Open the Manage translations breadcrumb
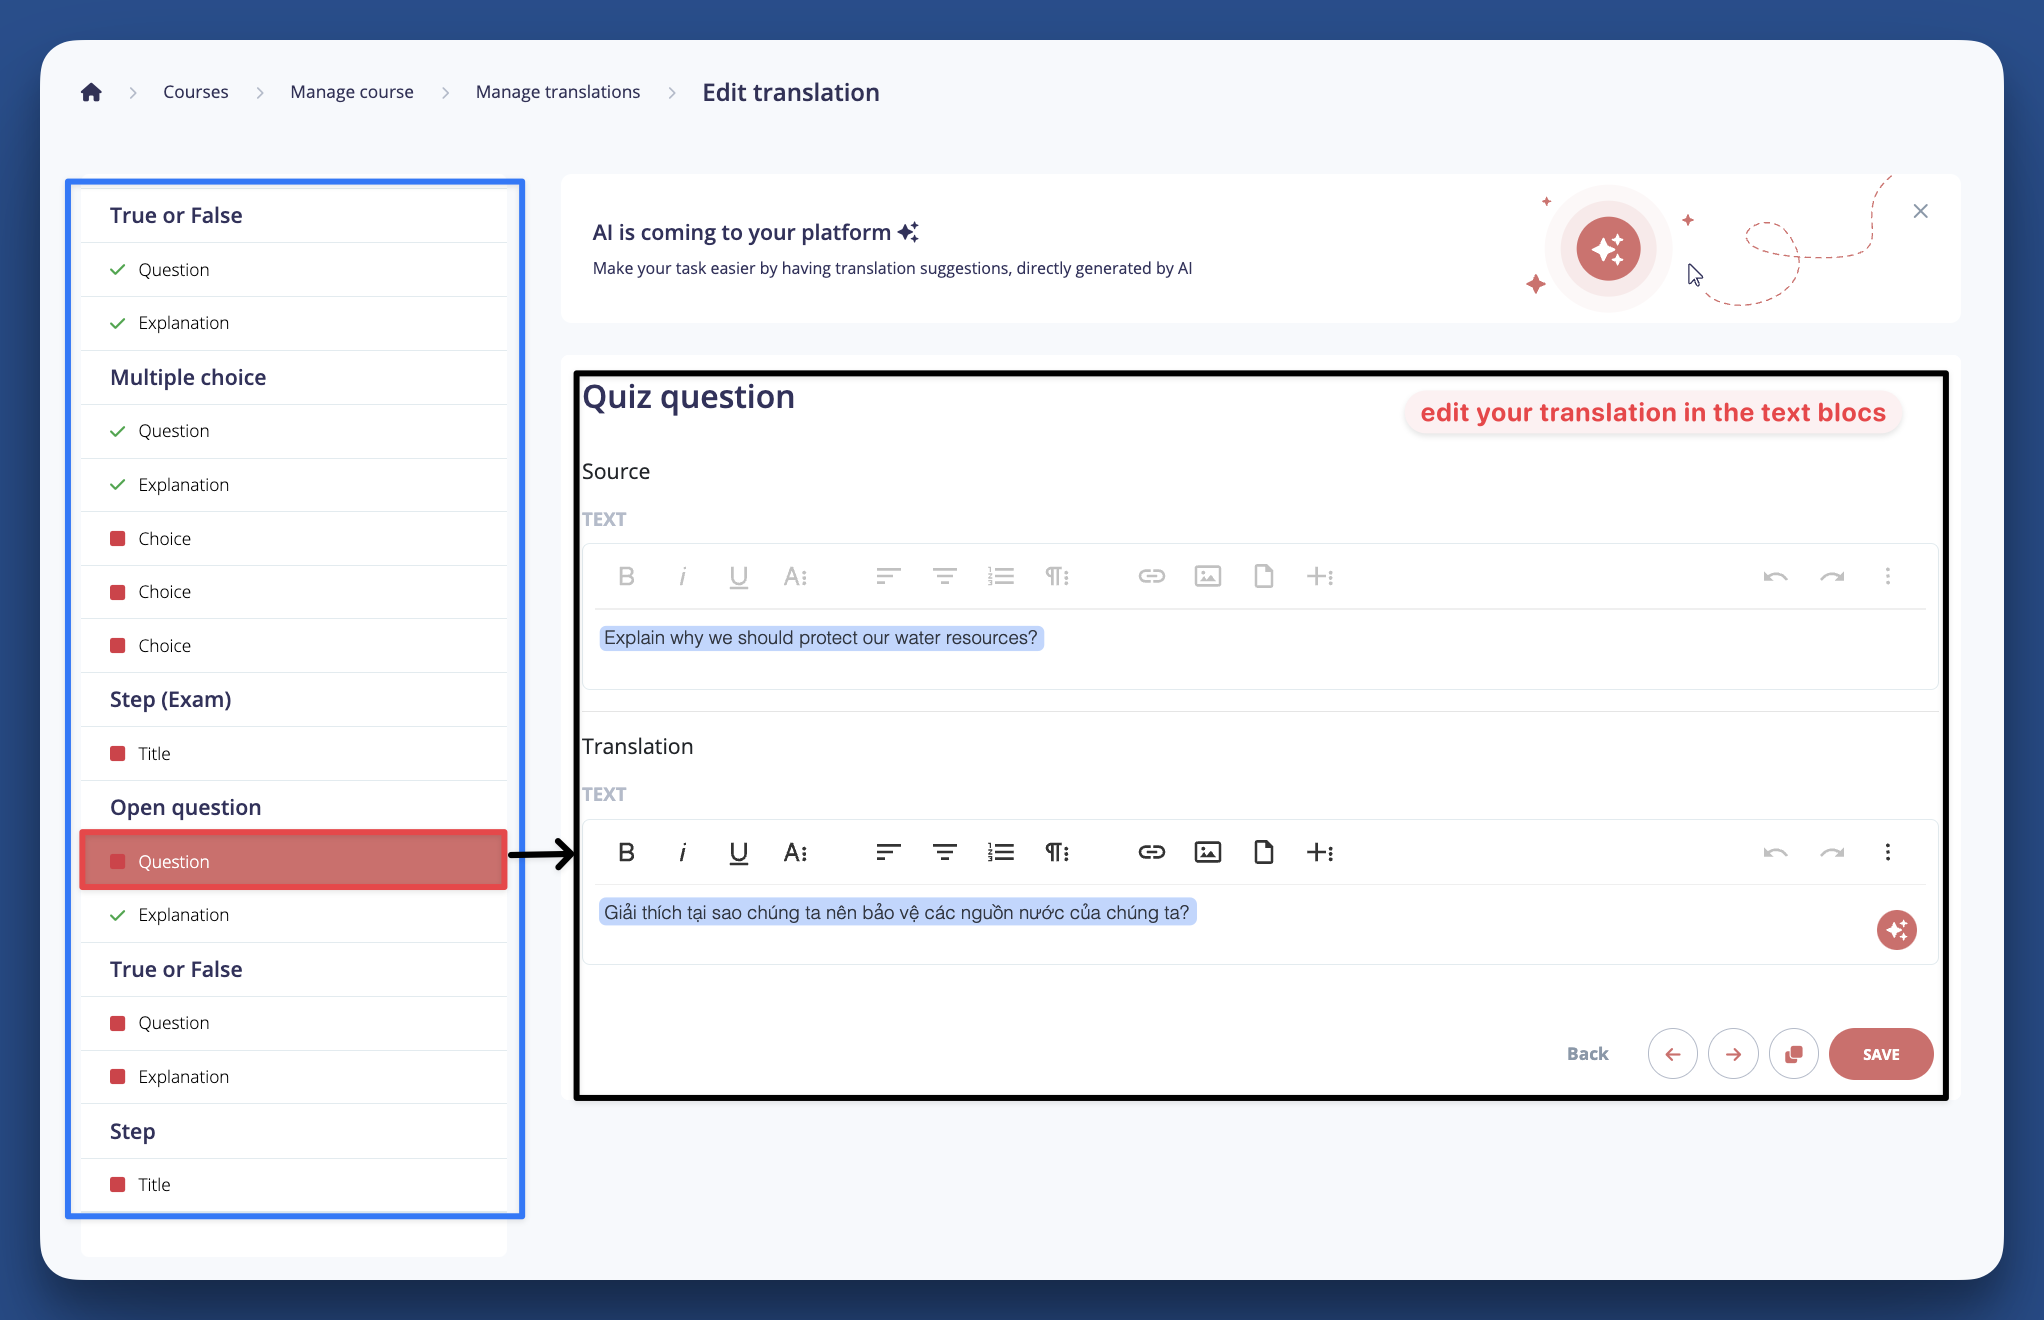Viewport: 2044px width, 1320px height. [557, 92]
